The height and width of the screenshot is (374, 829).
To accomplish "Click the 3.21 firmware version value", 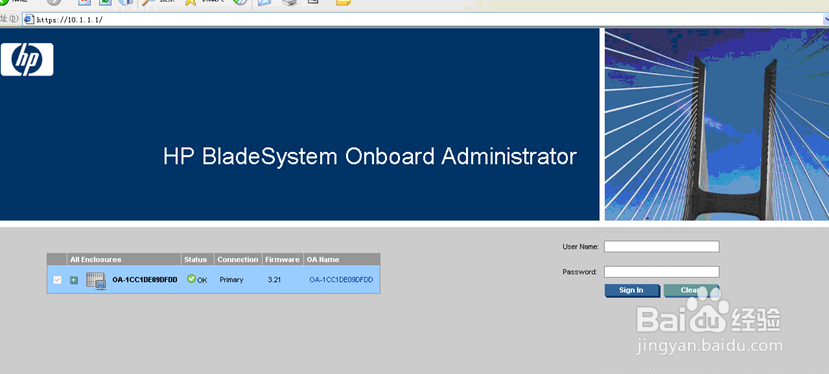I will point(274,280).
